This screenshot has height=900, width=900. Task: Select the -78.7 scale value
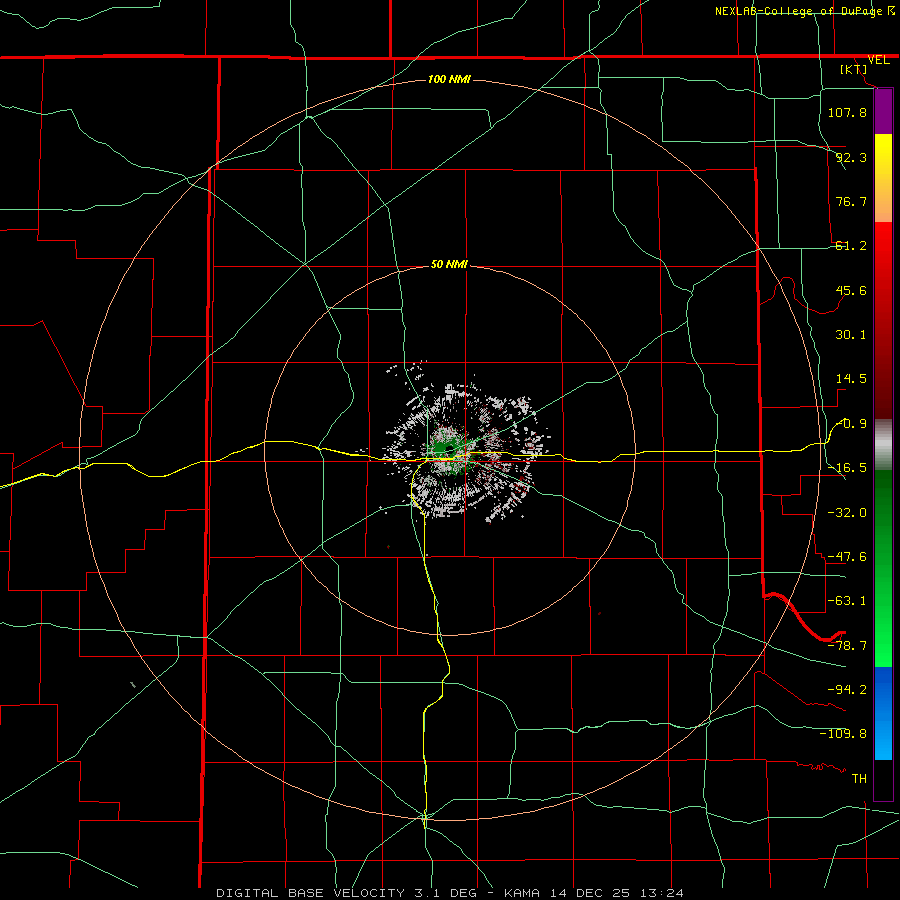click(x=847, y=646)
